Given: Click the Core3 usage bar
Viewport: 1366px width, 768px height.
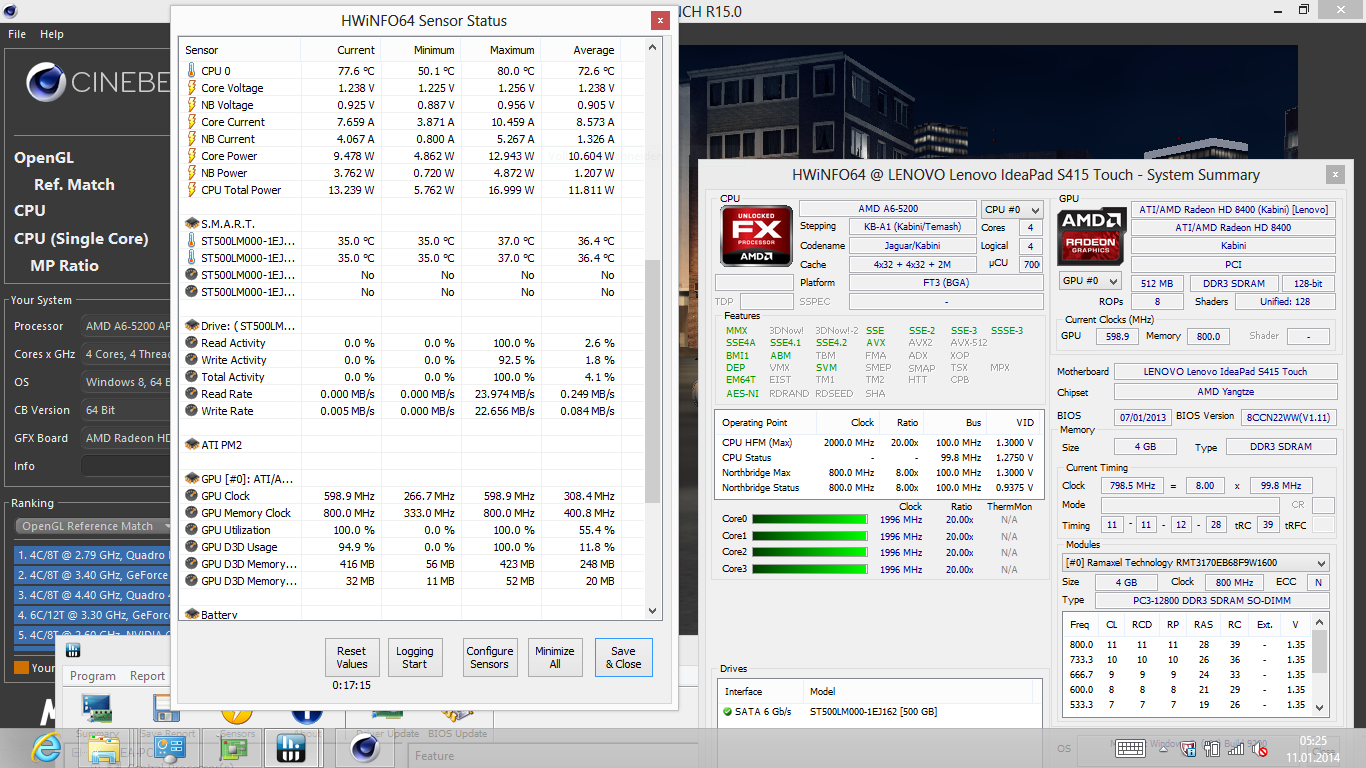Looking at the screenshot, I should pos(809,569).
